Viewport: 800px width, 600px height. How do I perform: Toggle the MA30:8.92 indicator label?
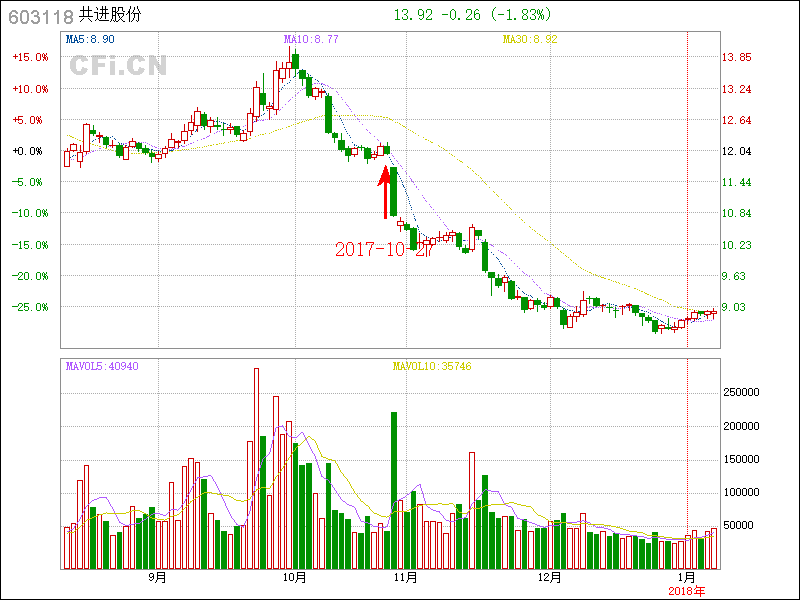[x=529, y=39]
